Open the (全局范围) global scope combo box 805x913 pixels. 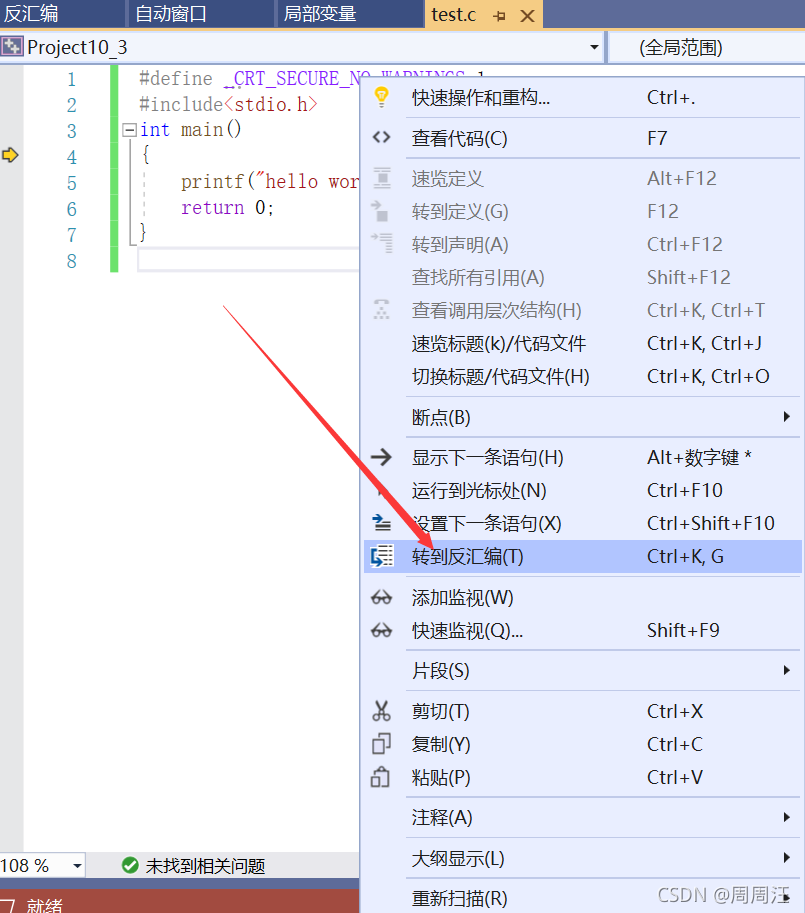pyautogui.click(x=707, y=47)
